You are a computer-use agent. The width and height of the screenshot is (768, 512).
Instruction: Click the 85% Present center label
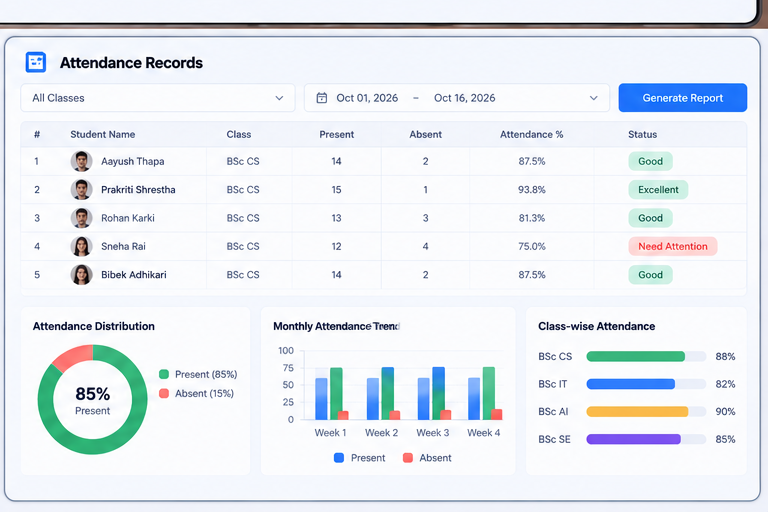93,400
